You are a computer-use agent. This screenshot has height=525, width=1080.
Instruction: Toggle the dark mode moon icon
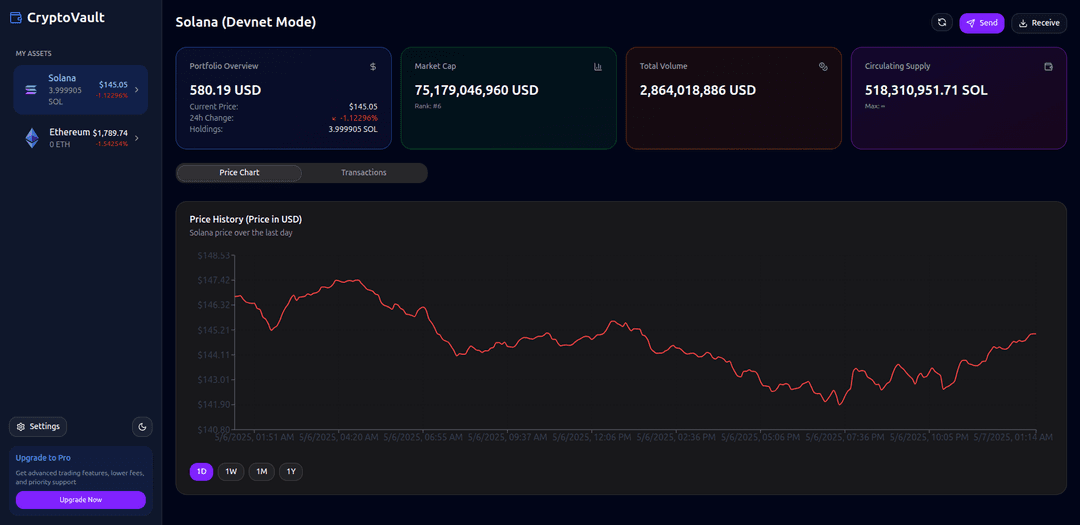[x=143, y=426]
